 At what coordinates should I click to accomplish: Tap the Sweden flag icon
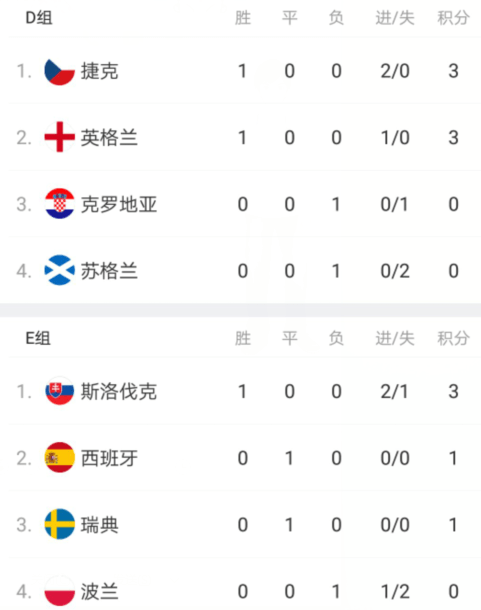[x=60, y=524]
